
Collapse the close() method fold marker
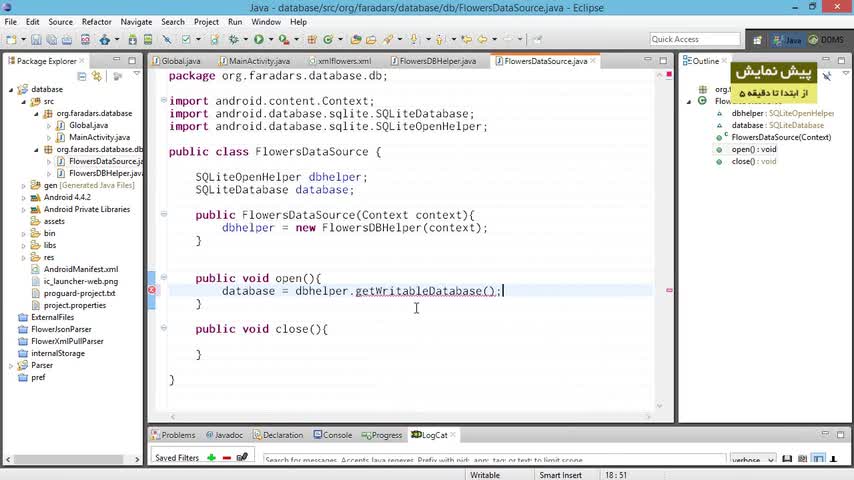[163, 328]
